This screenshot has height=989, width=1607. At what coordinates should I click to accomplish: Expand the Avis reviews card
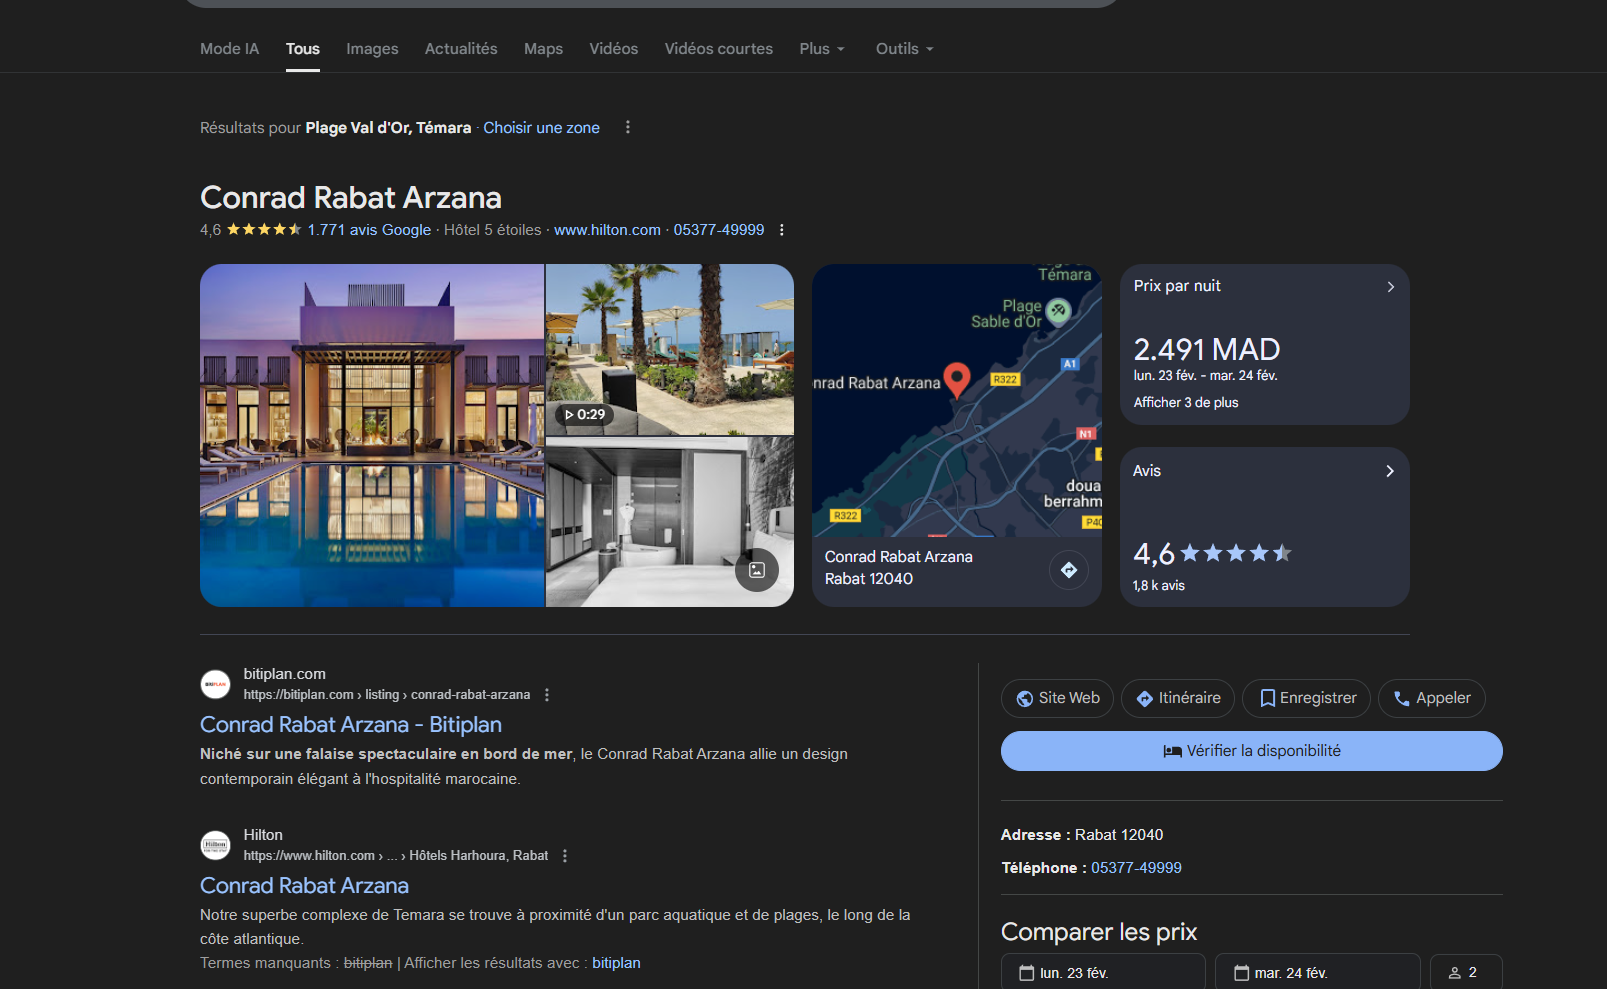pos(1390,471)
